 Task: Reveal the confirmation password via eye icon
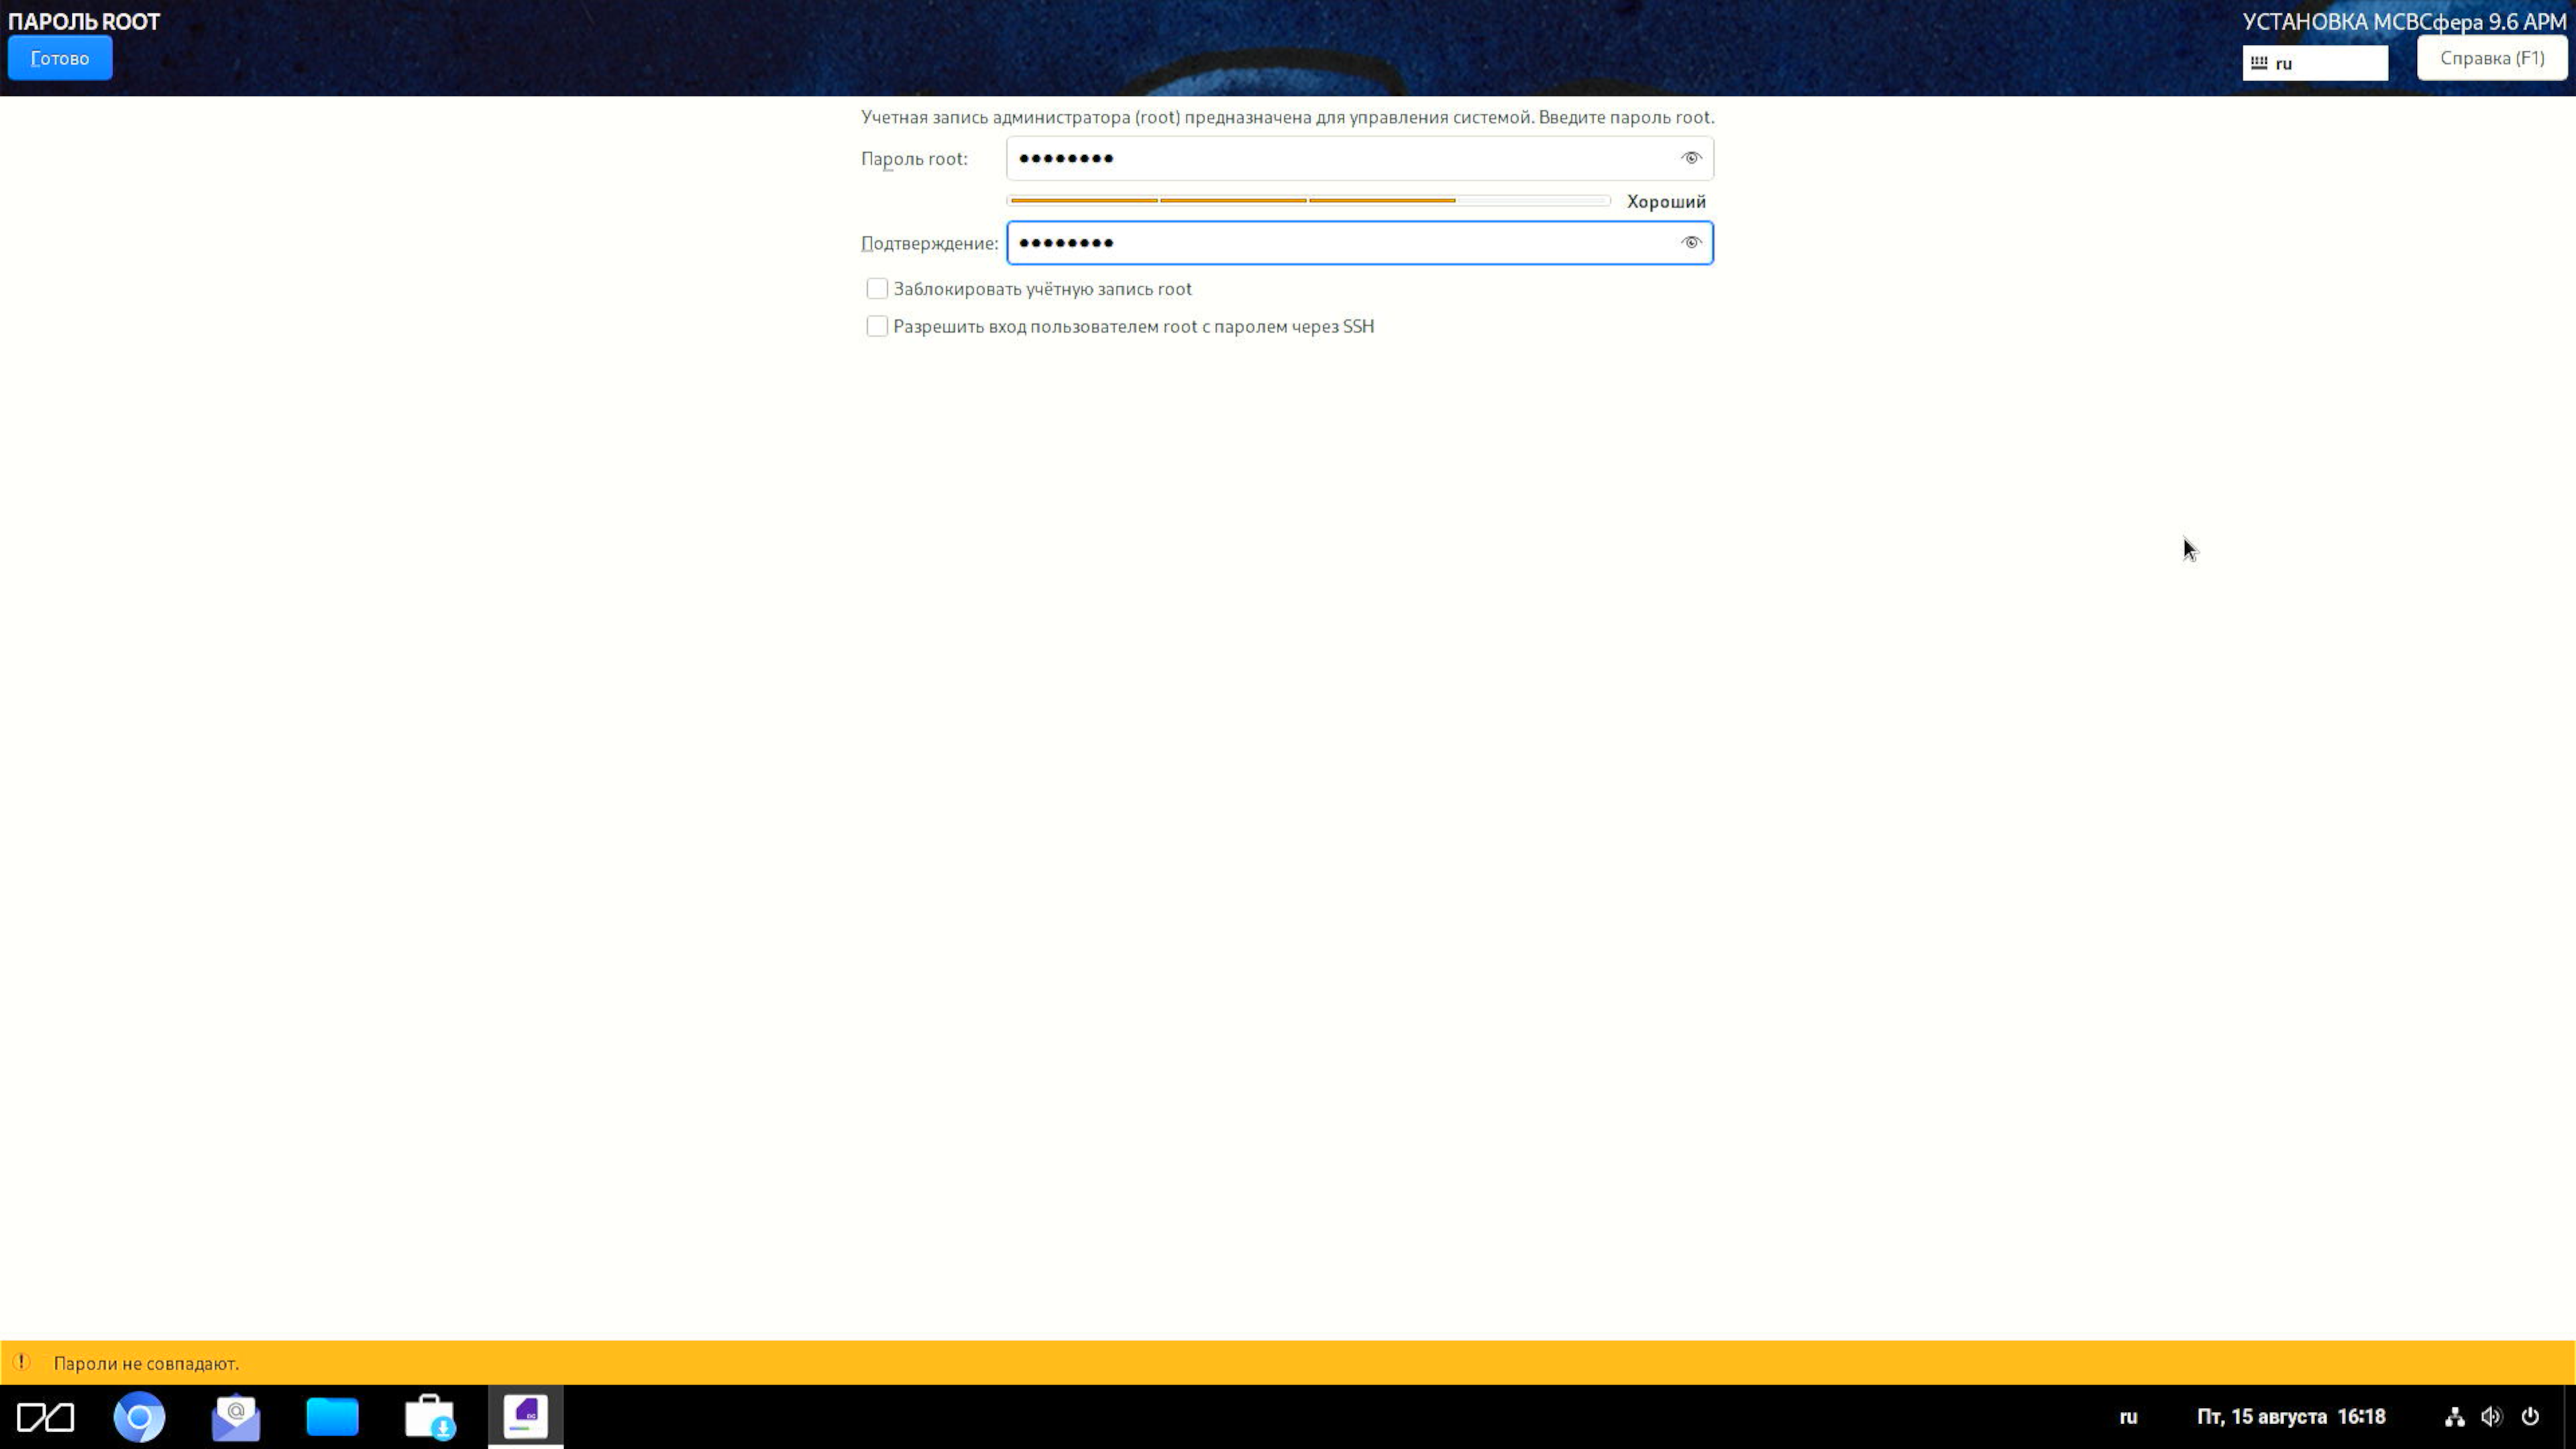coord(1690,243)
